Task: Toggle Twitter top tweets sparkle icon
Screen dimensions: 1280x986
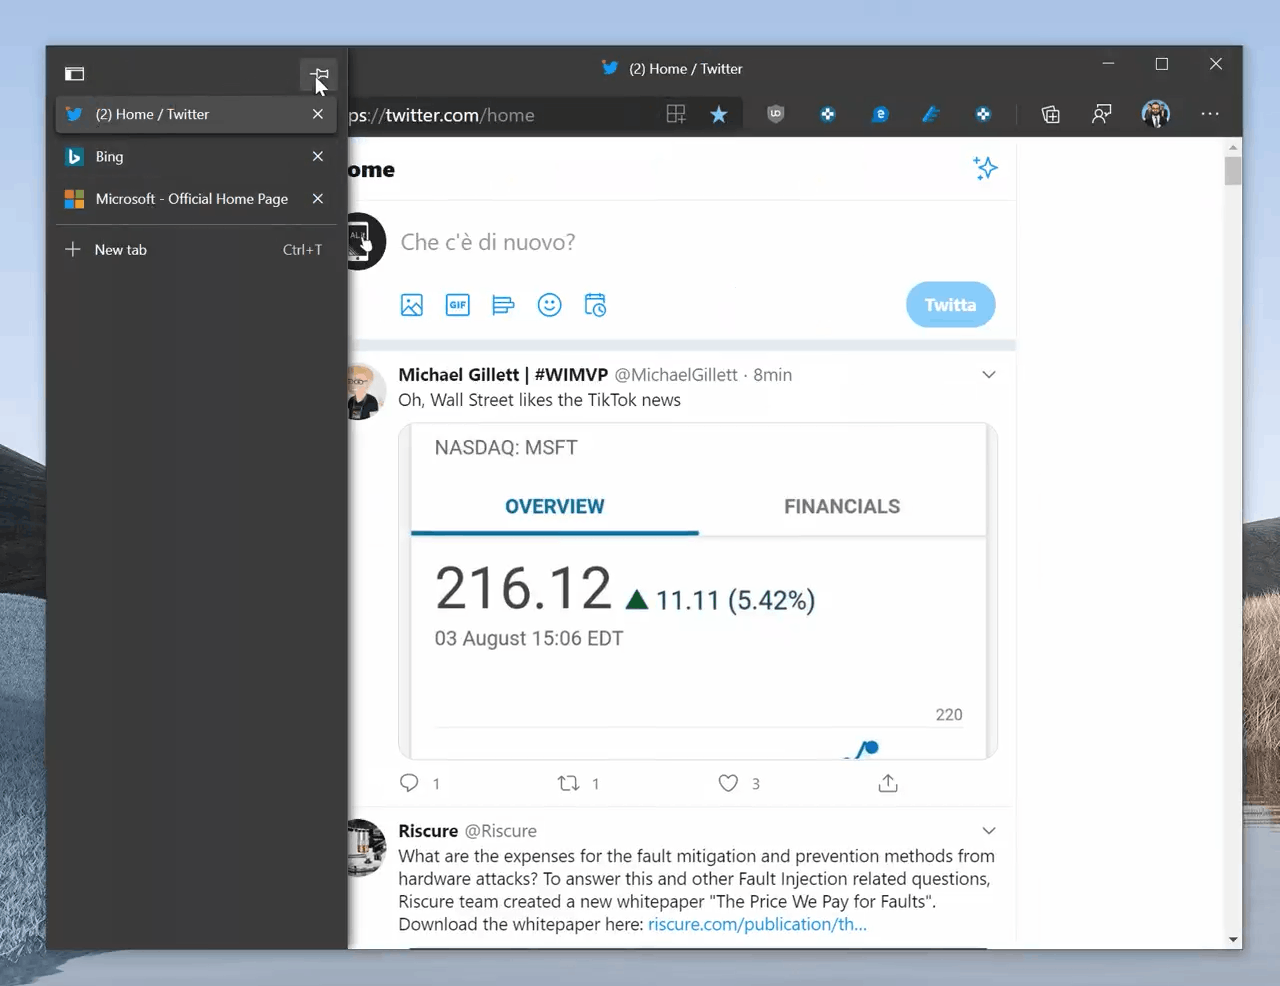Action: click(x=985, y=168)
